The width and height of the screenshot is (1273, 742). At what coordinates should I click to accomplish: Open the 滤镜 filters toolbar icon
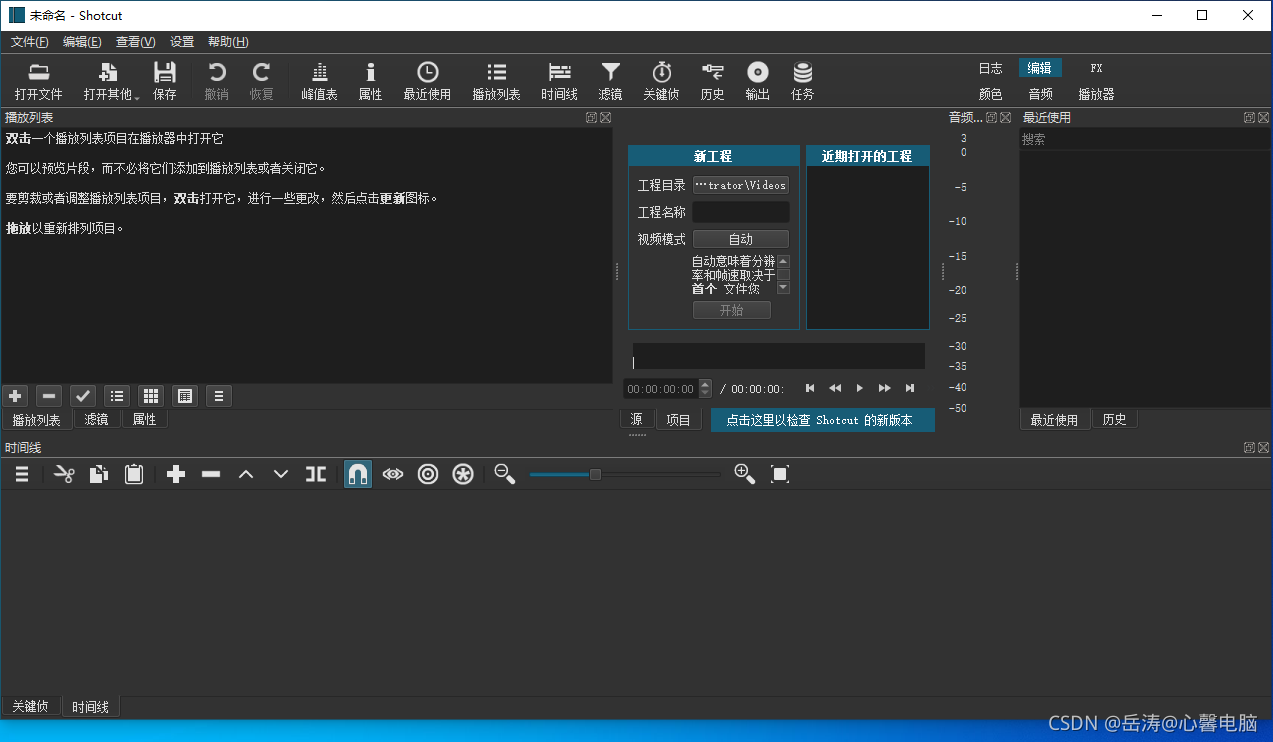610,81
